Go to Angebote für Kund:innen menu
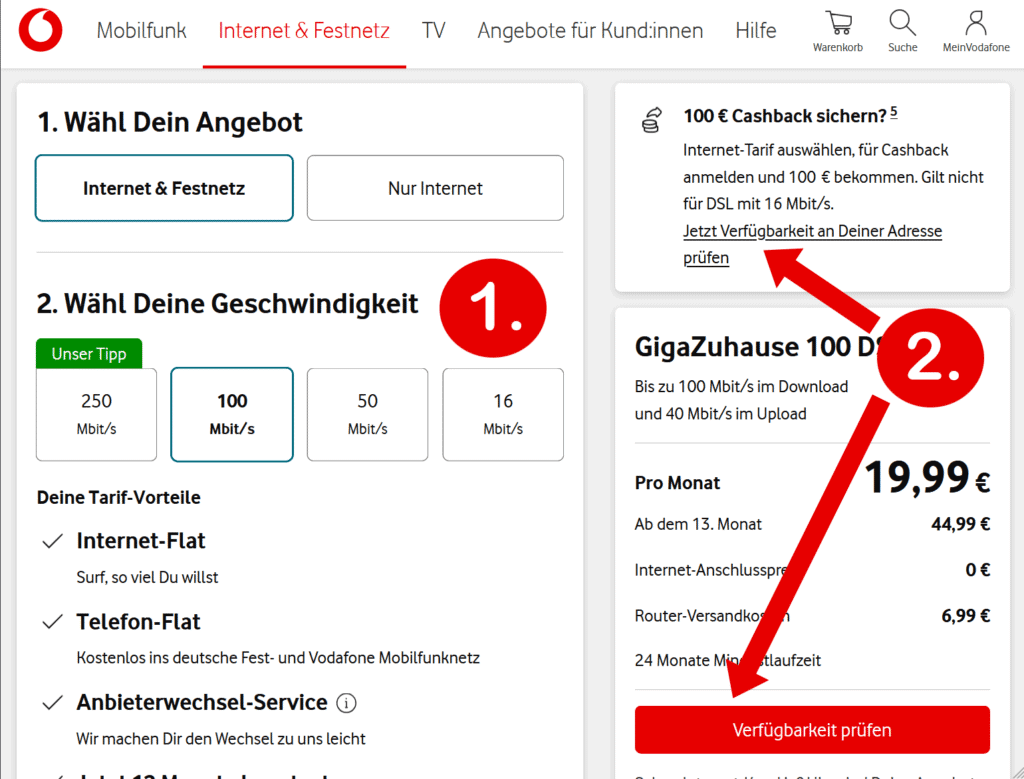The width and height of the screenshot is (1024, 779). [590, 31]
